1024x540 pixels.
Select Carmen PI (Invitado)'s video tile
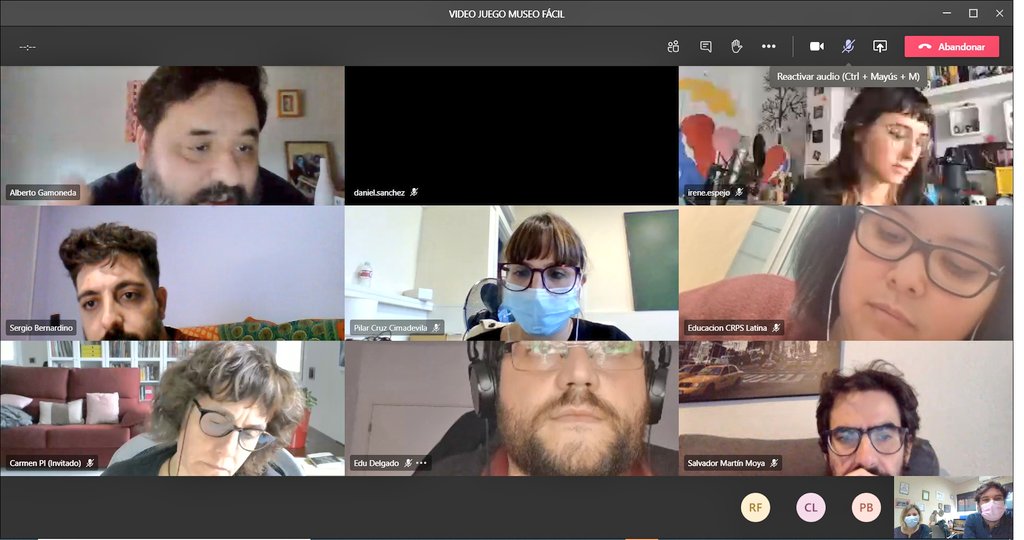tap(172, 409)
